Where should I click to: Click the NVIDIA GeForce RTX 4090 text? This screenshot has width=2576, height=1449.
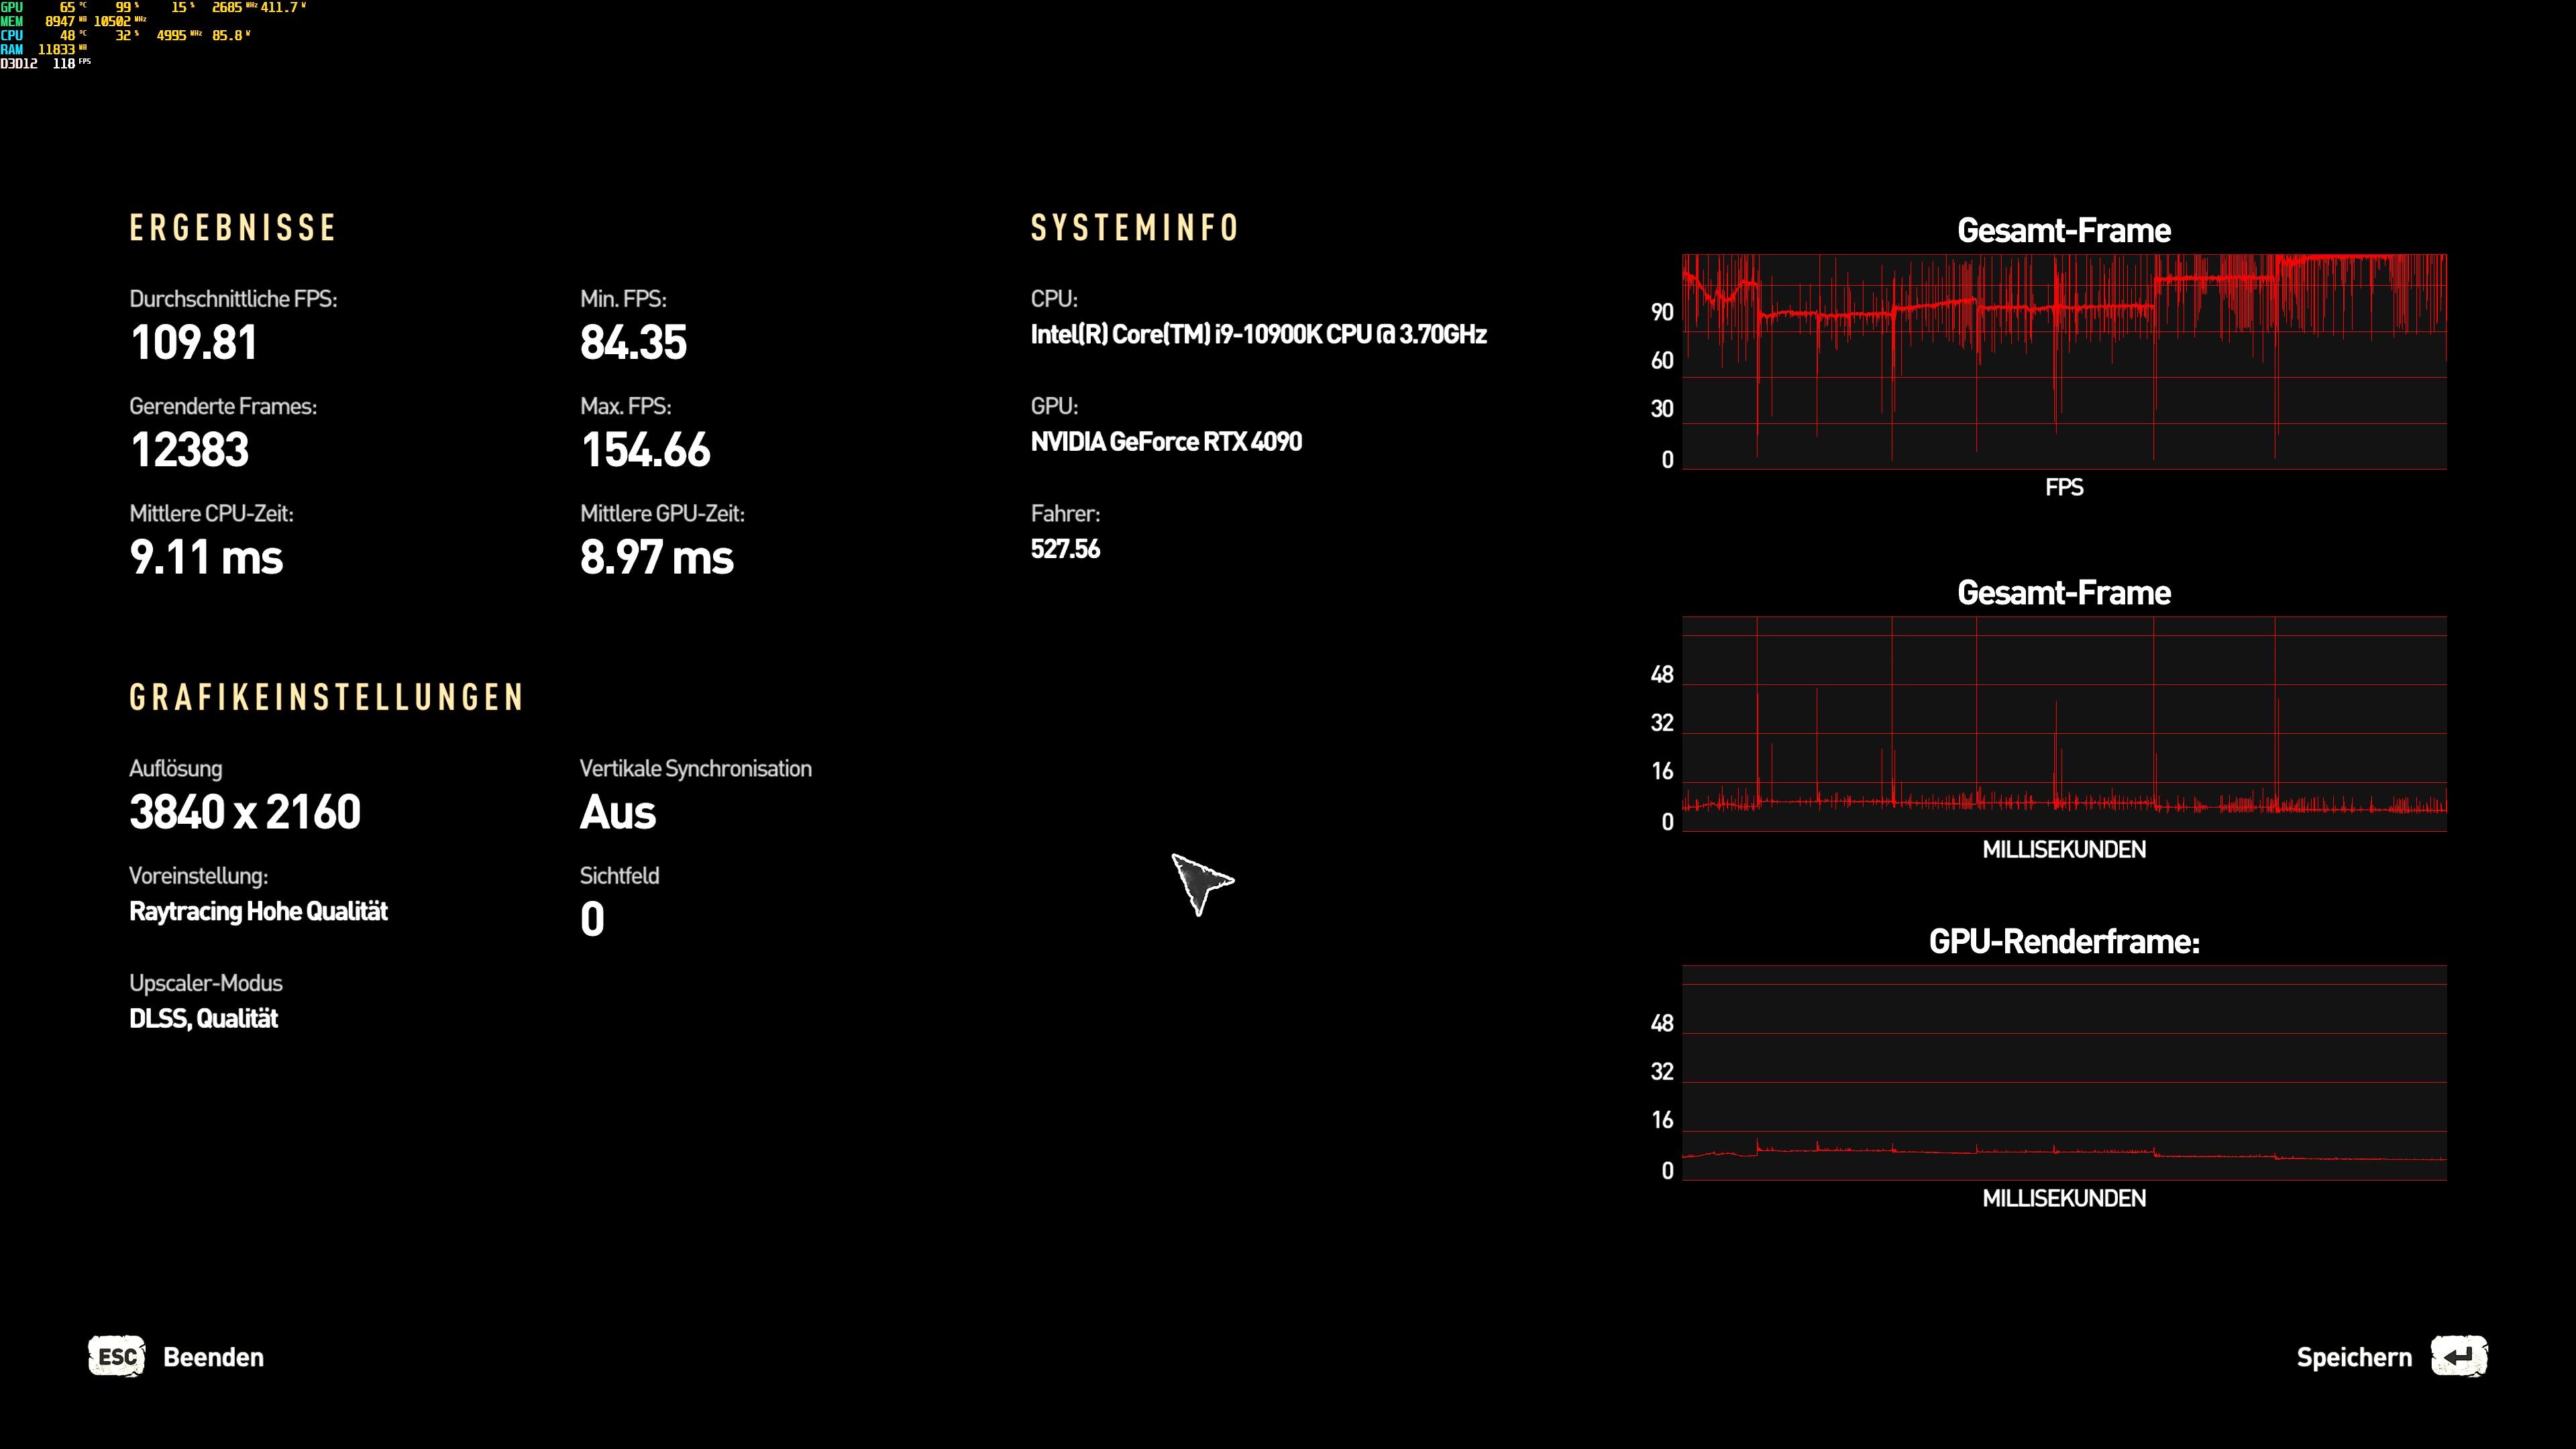pos(1166,442)
